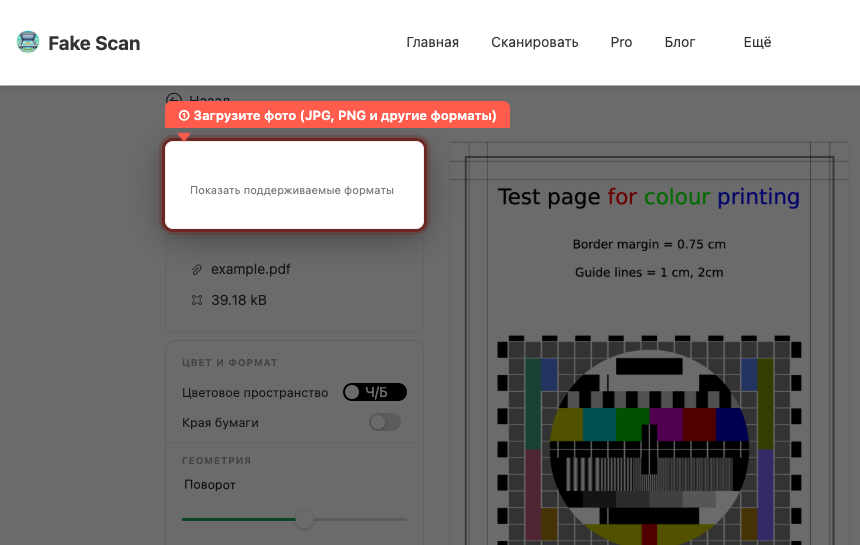Toggle the Цветовое пространство Ч/Б switch

point(375,392)
